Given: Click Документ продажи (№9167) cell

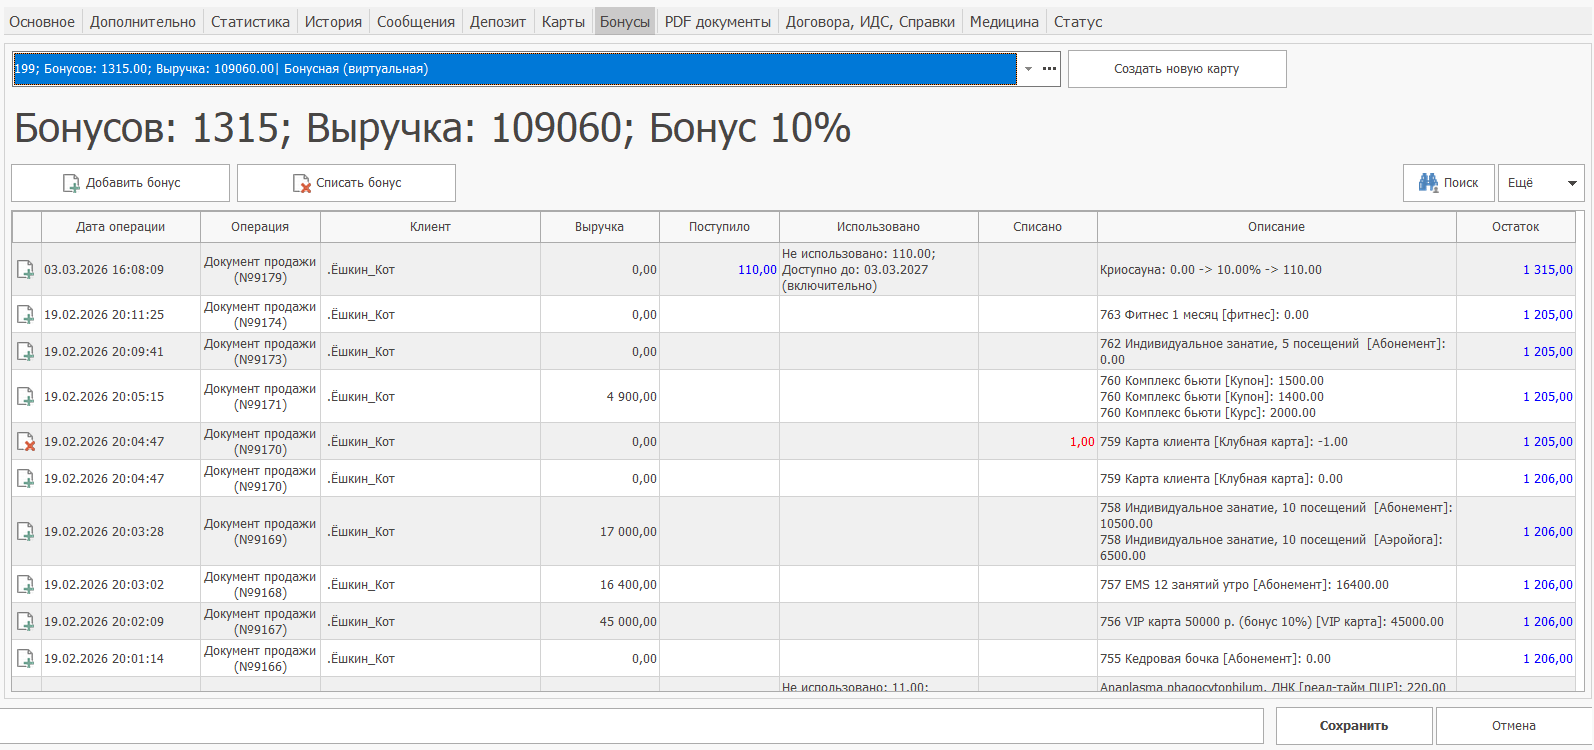Looking at the screenshot, I should (x=260, y=622).
